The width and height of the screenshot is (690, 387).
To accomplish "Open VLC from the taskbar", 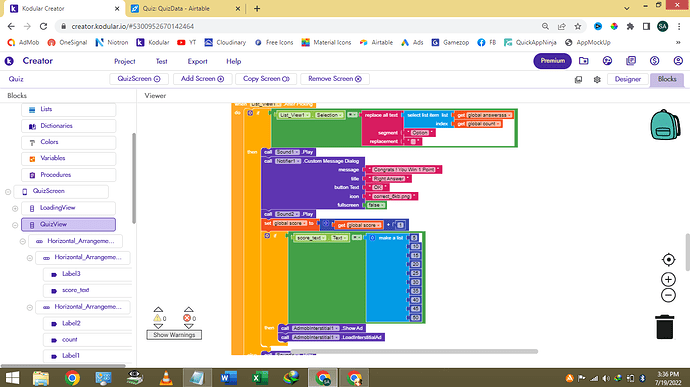I will click(166, 378).
